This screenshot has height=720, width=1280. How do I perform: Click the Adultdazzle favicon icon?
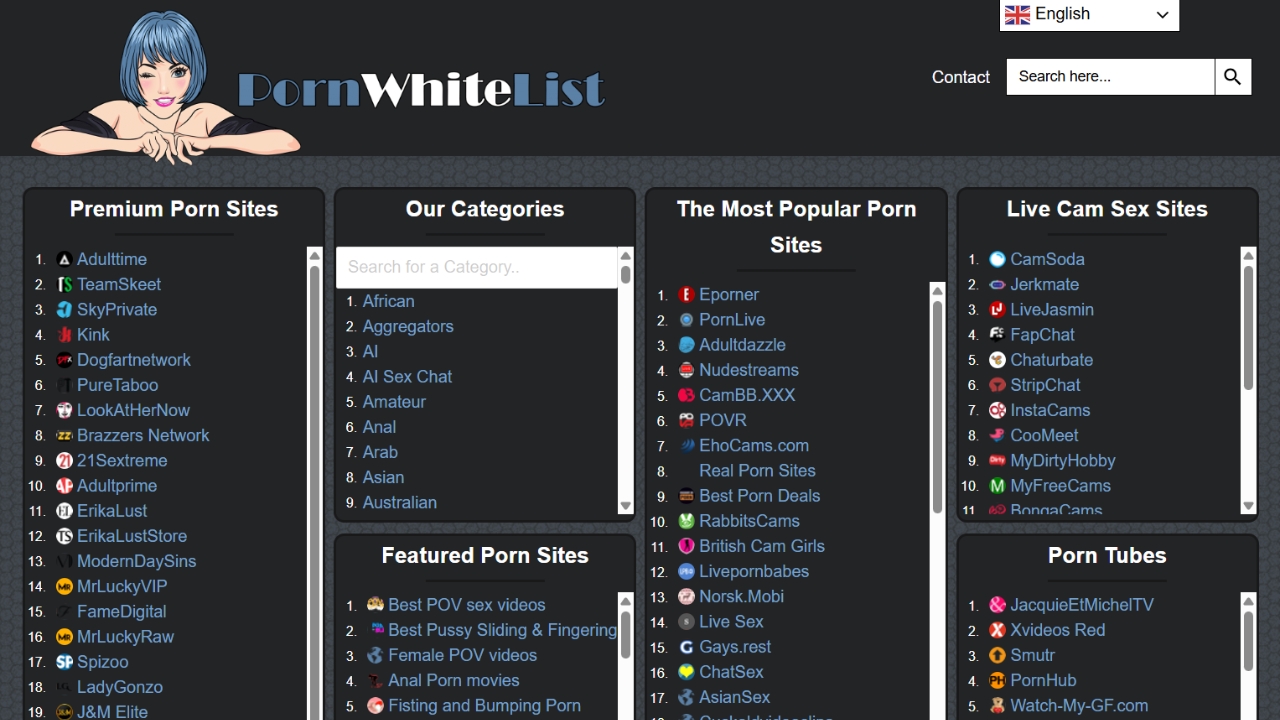point(686,345)
